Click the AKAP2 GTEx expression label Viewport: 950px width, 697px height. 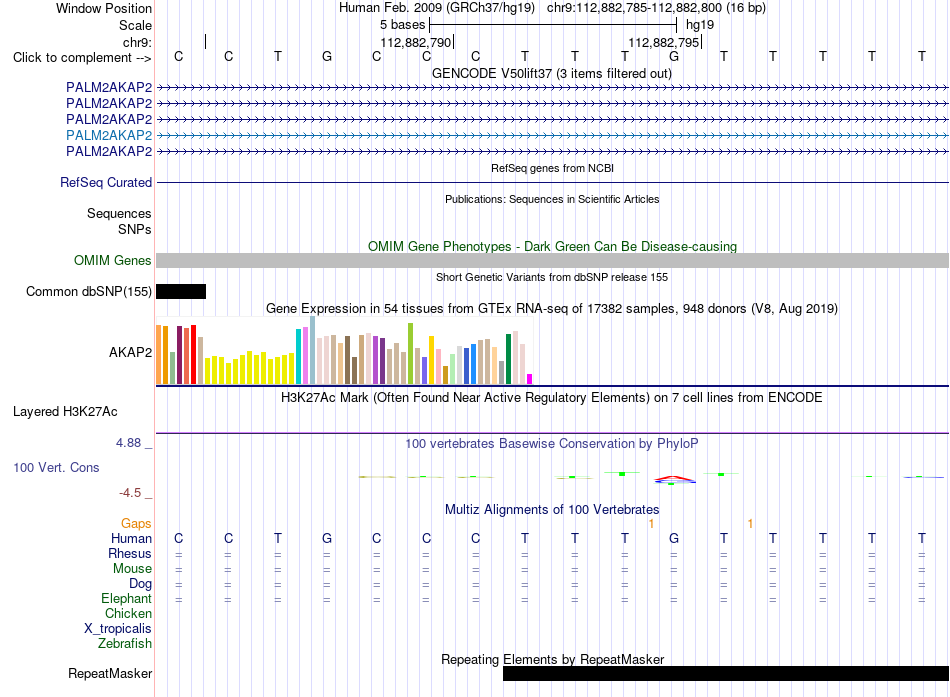click(130, 352)
